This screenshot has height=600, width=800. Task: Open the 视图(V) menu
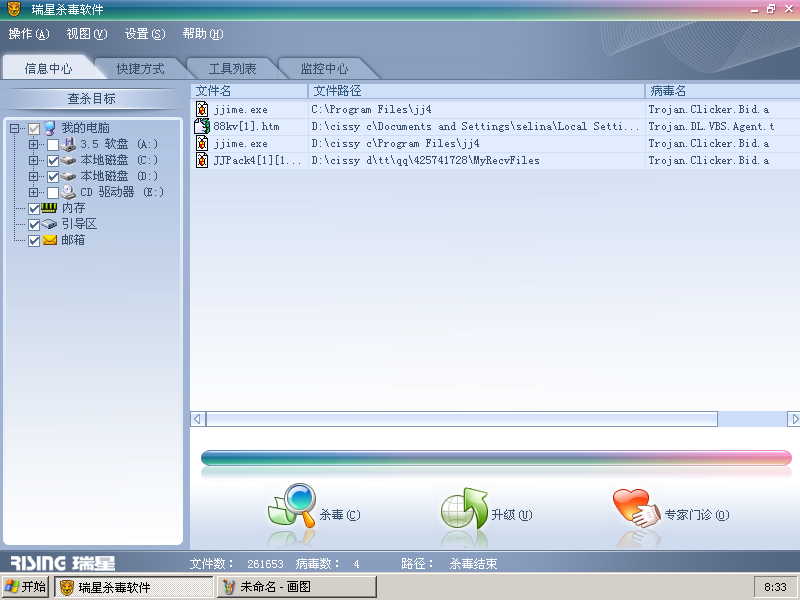coord(87,34)
